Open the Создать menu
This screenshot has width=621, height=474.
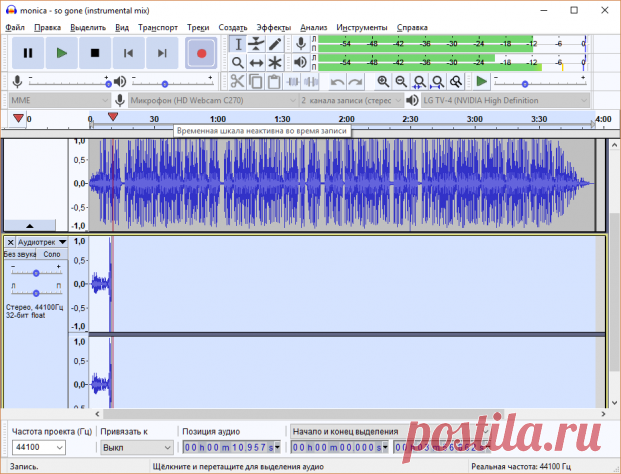[233, 27]
